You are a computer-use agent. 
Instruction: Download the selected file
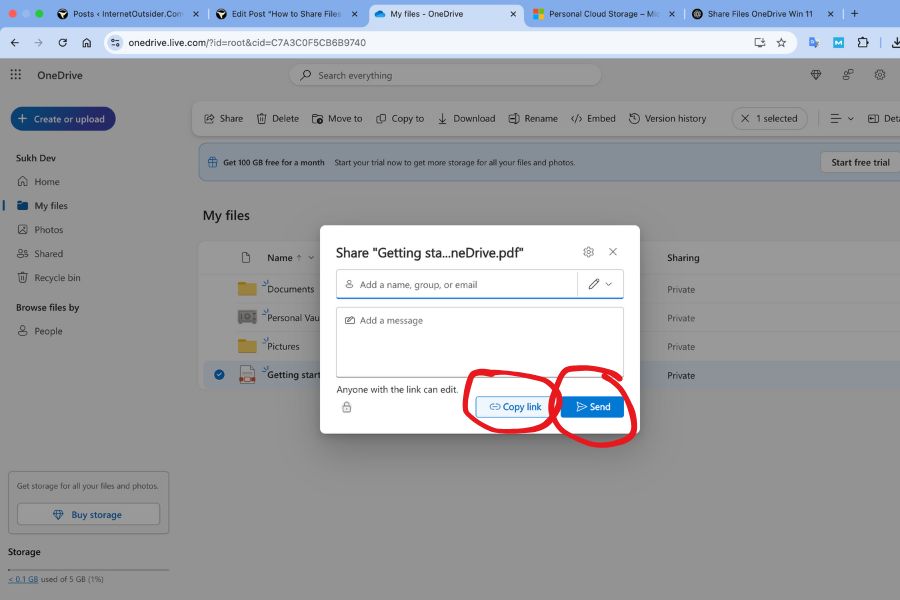467,119
